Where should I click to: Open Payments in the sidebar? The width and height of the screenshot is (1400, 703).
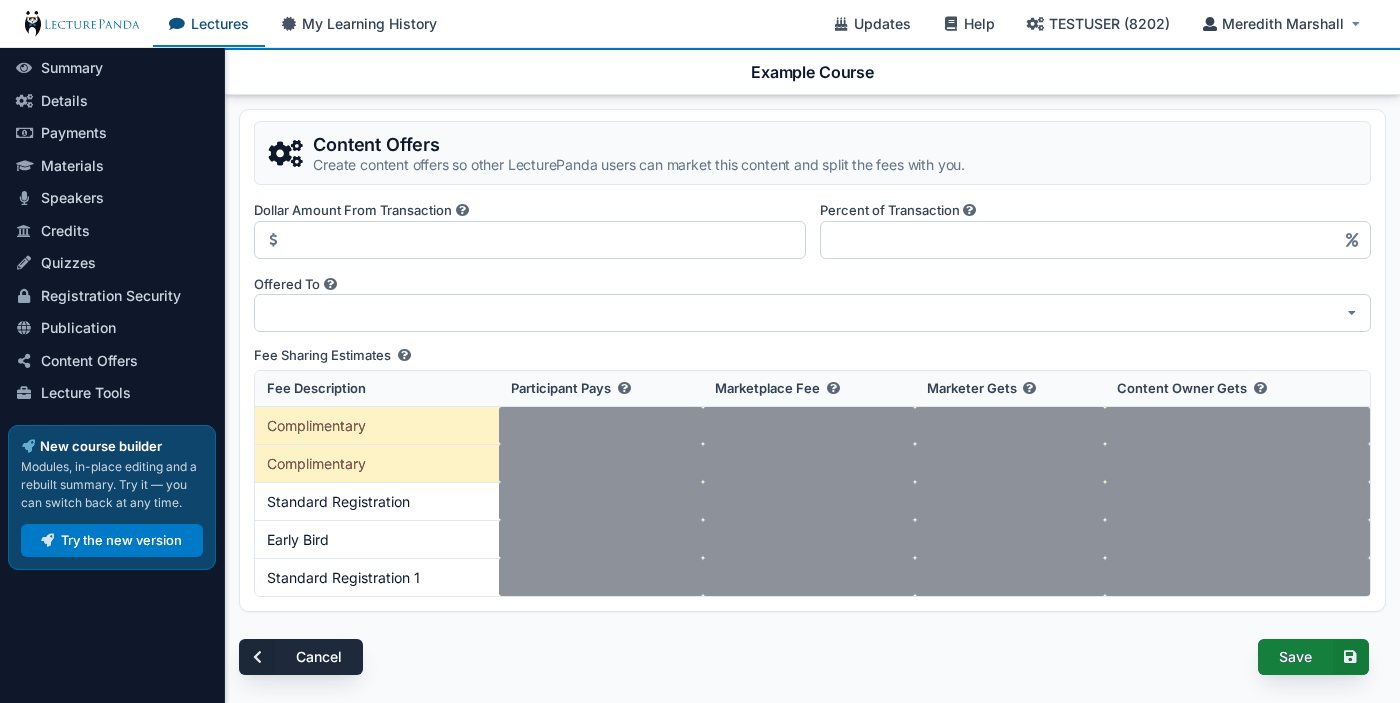pyautogui.click(x=112, y=133)
